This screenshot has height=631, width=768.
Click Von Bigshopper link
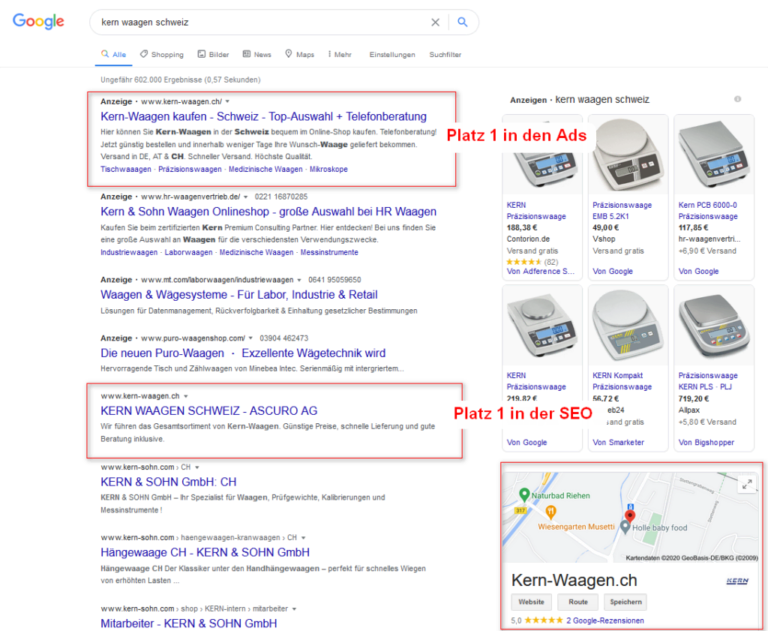click(x=706, y=442)
